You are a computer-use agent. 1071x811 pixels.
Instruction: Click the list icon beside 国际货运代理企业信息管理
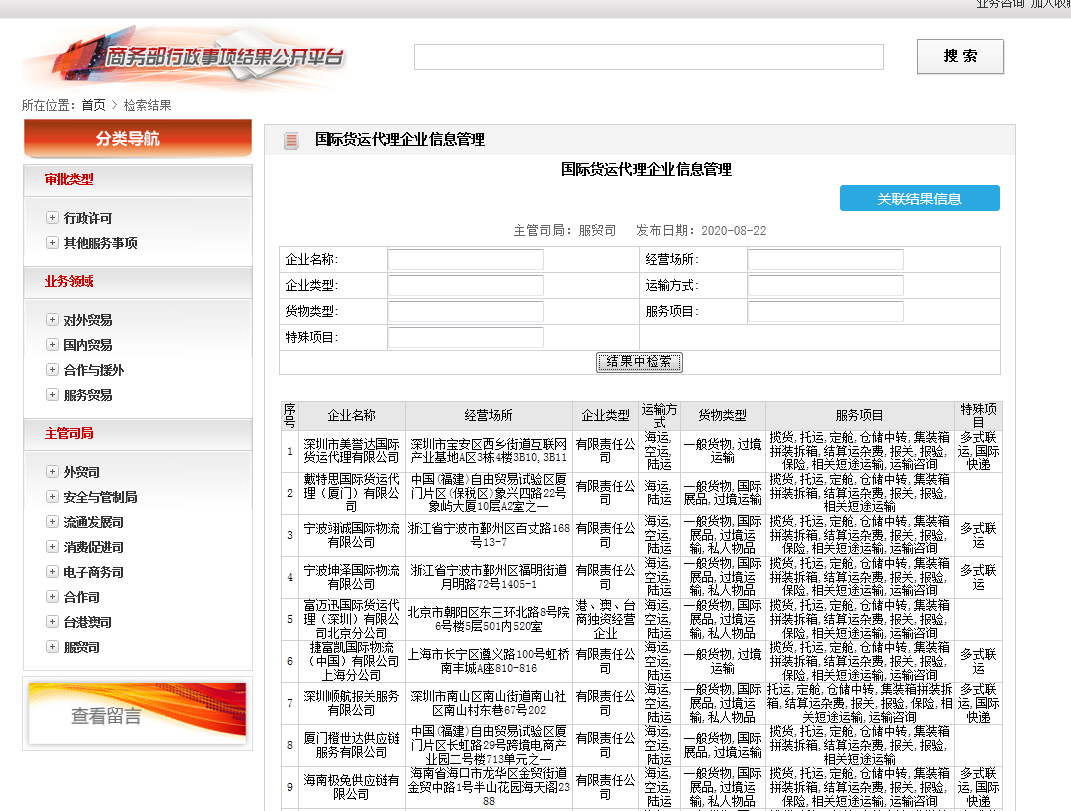click(291, 141)
